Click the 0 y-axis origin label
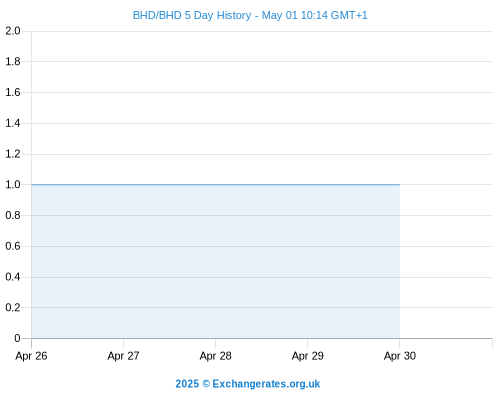 point(17,338)
